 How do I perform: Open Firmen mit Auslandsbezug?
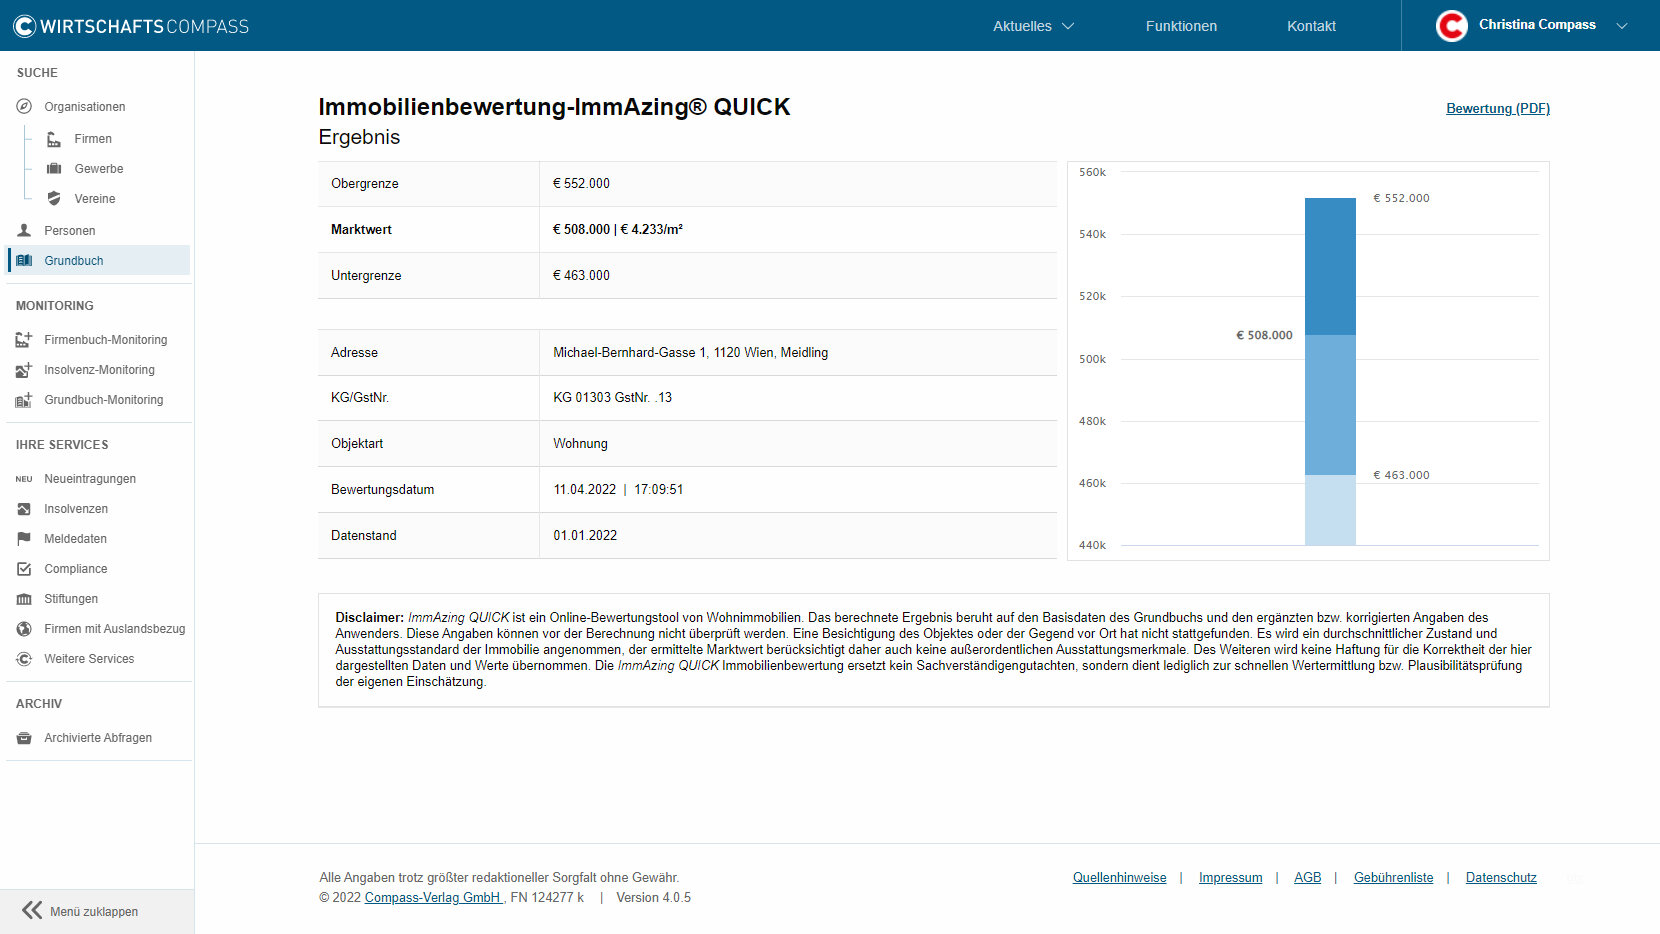pos(114,629)
